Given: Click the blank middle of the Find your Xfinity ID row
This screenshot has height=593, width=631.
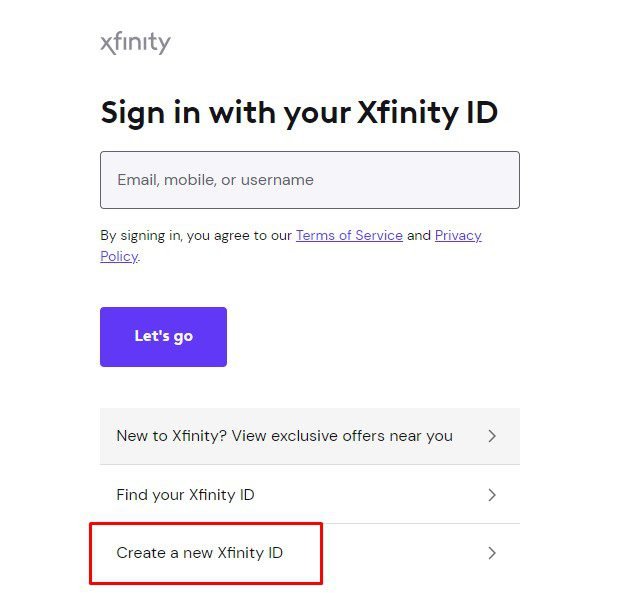Looking at the screenshot, I should point(370,495).
